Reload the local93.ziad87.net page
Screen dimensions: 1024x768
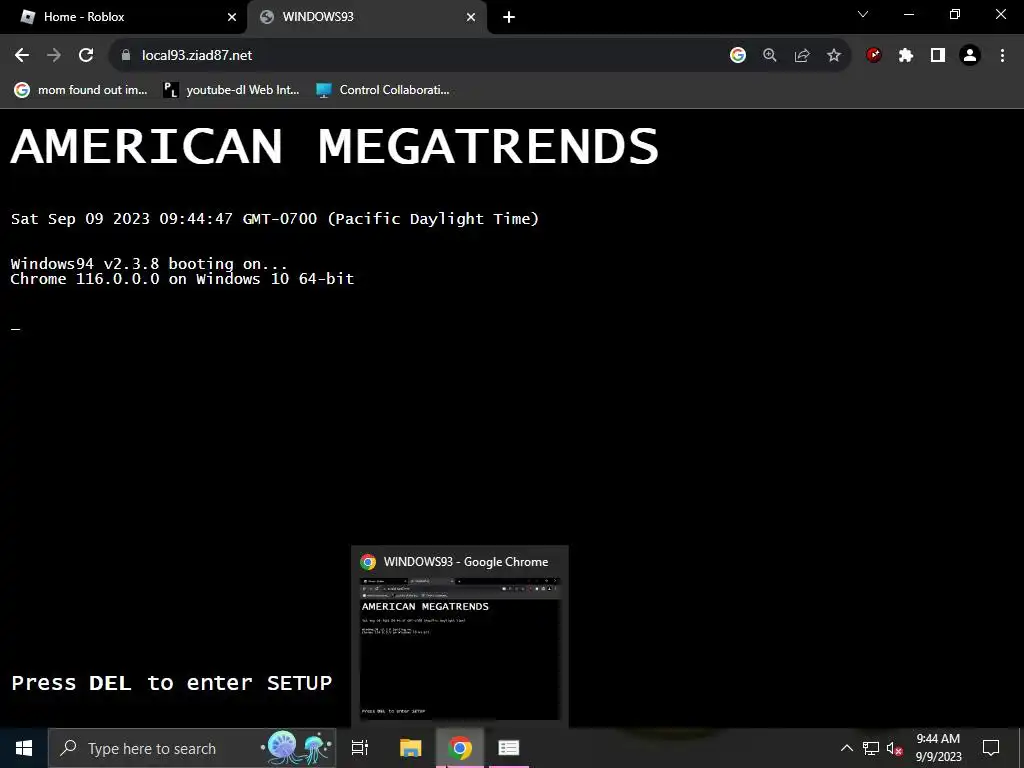(x=86, y=56)
